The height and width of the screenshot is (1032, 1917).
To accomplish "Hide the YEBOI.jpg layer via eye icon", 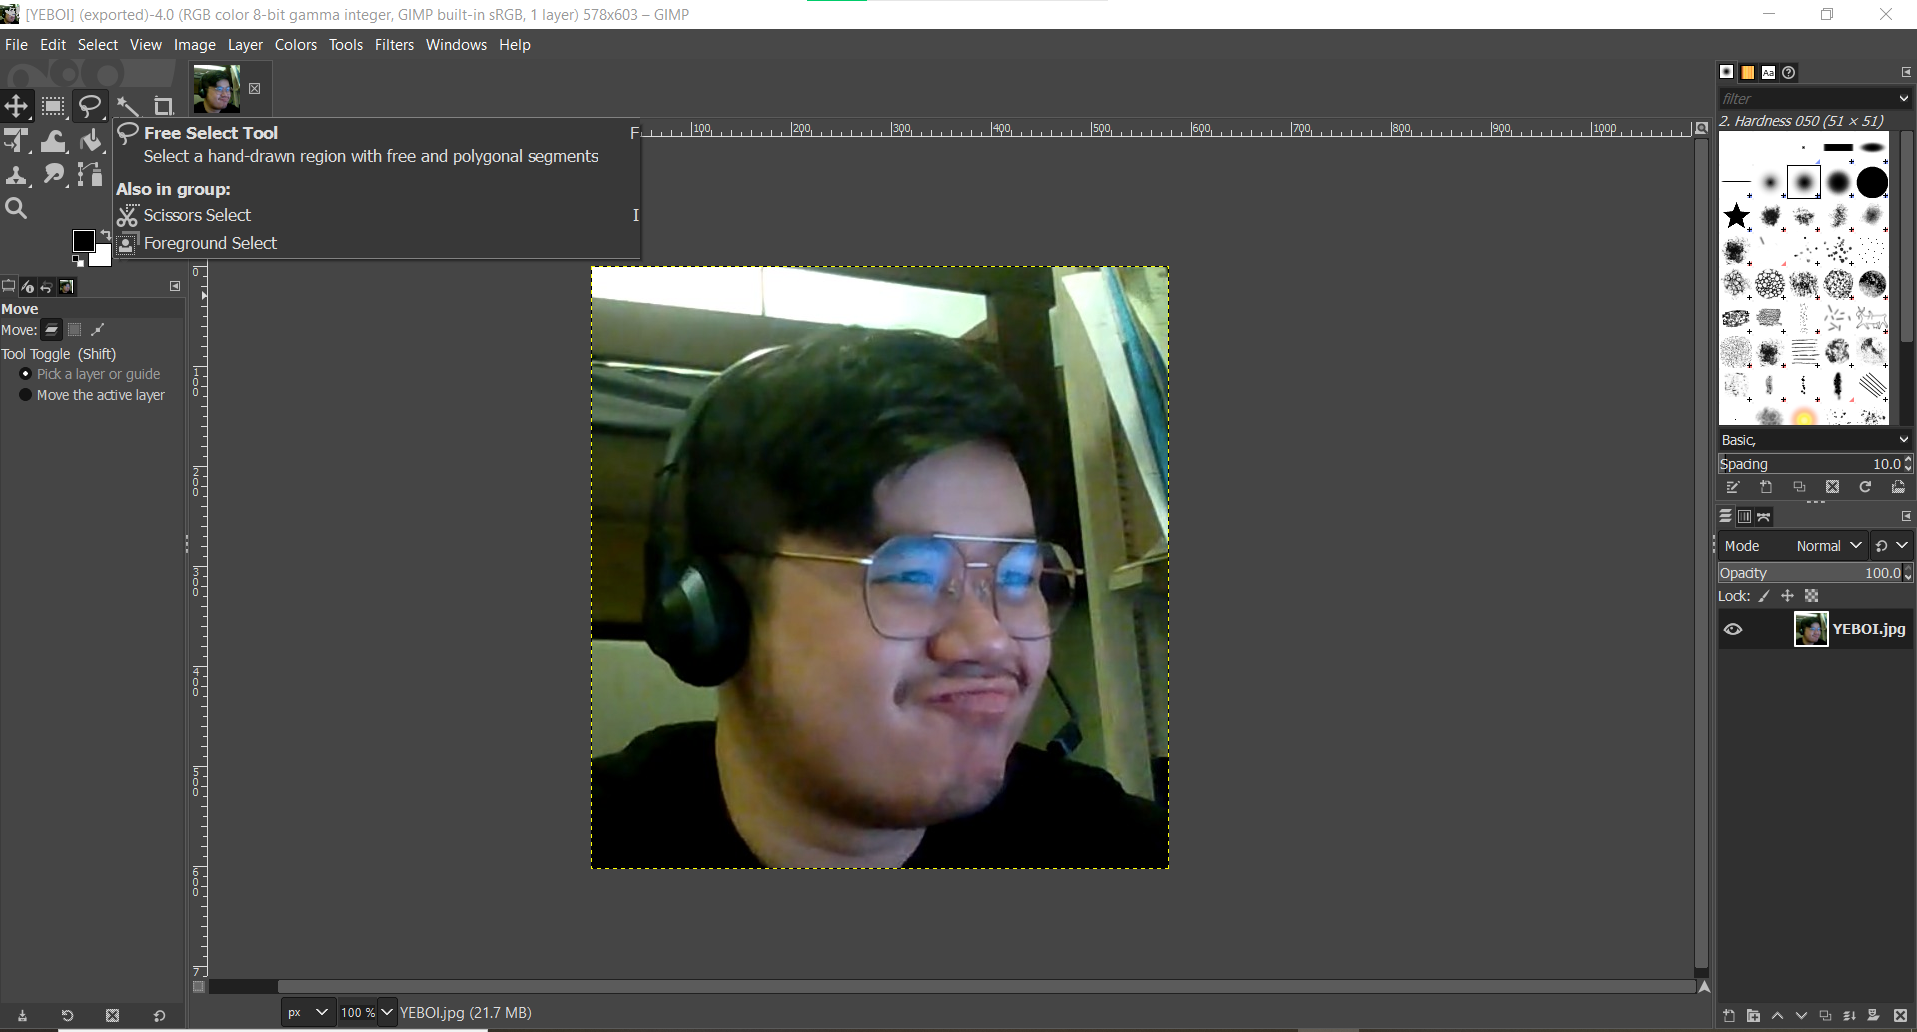I will pyautogui.click(x=1733, y=629).
